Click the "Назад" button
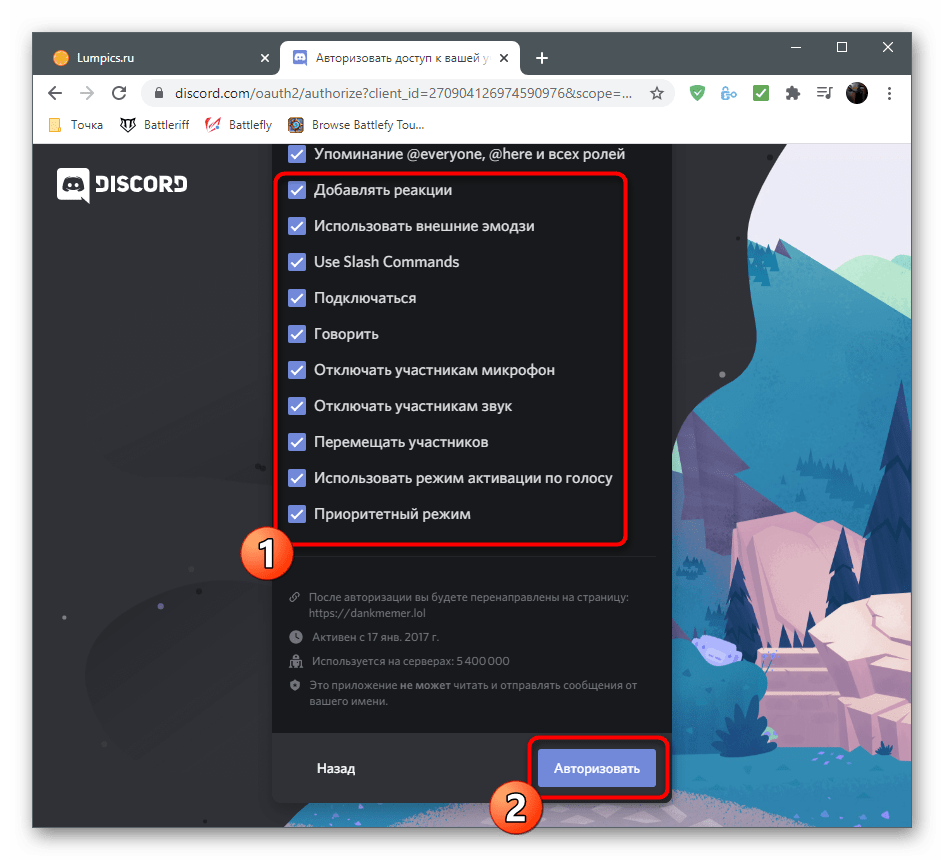 pos(336,769)
